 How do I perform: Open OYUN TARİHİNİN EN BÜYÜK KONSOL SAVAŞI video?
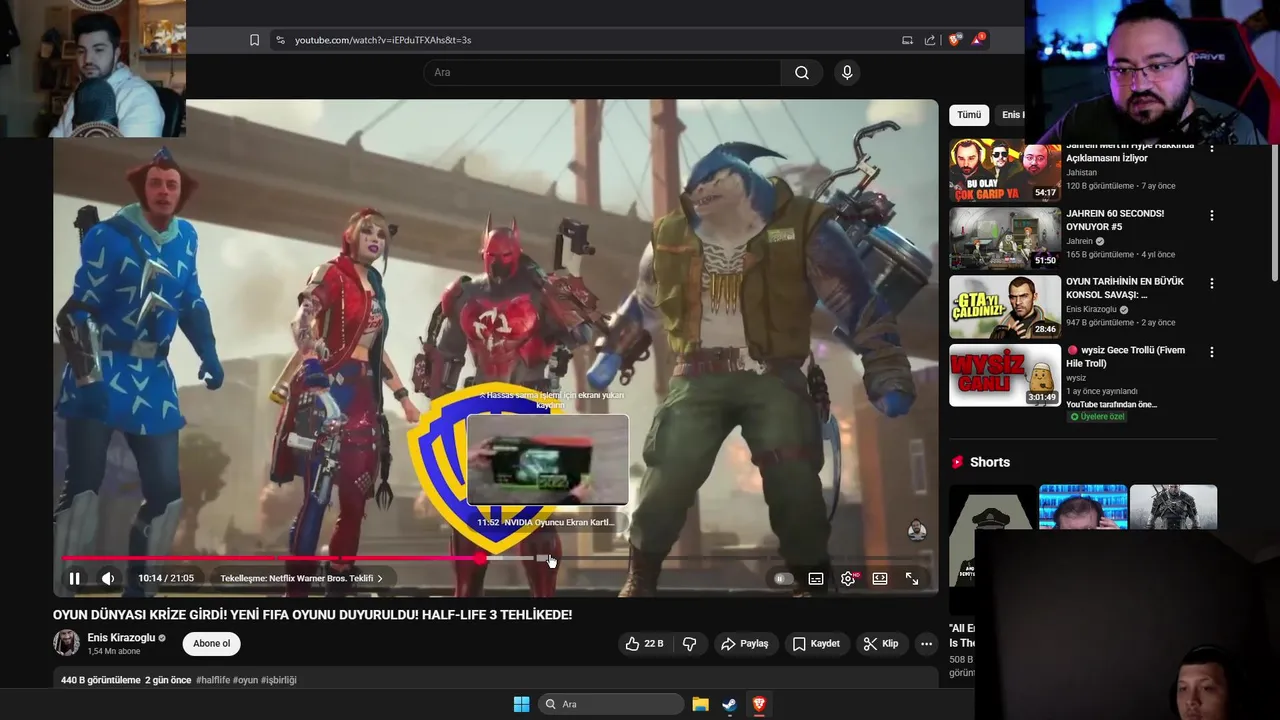1005,306
